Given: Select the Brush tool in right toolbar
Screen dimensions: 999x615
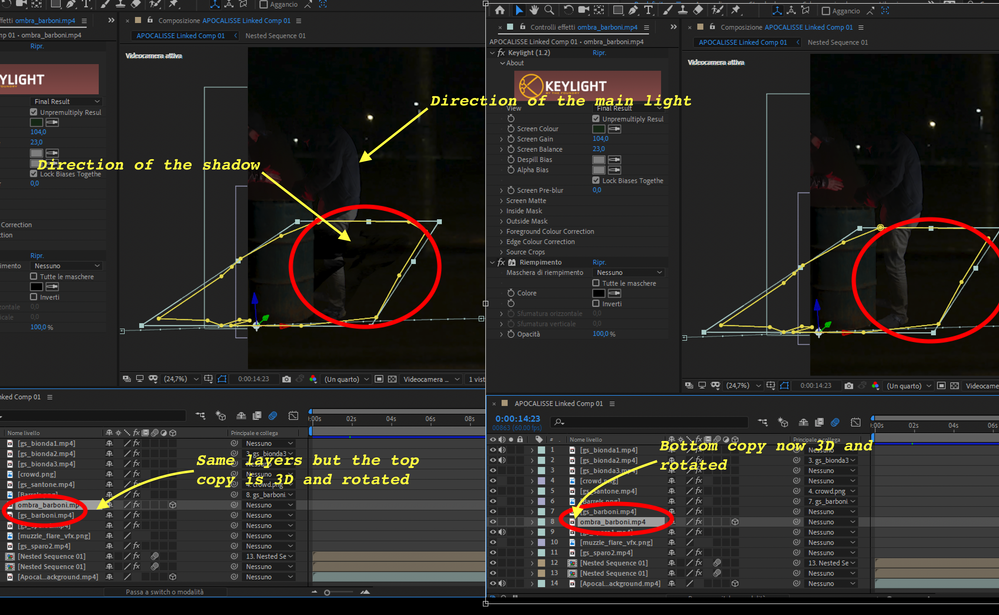Looking at the screenshot, I should pyautogui.click(x=667, y=10).
